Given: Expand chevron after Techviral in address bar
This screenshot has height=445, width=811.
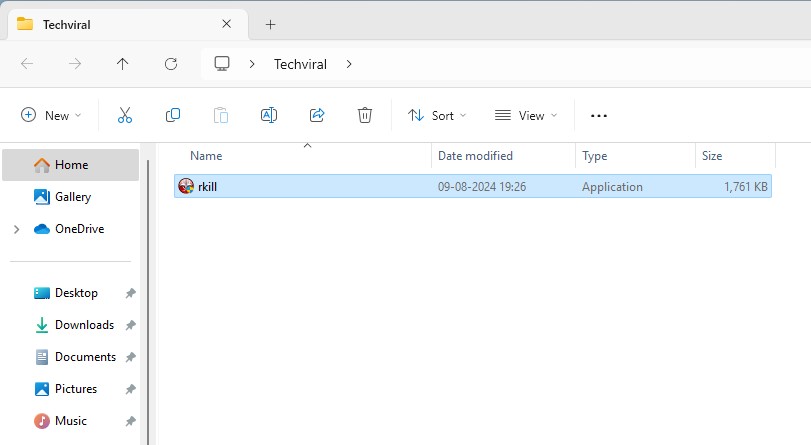Looking at the screenshot, I should pyautogui.click(x=349, y=64).
